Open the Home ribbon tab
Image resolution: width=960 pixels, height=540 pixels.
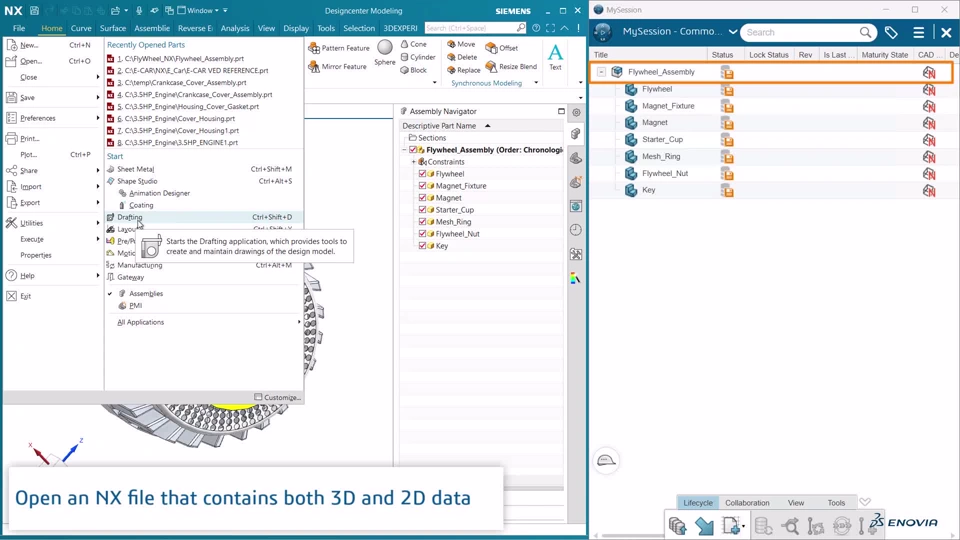click(x=51, y=28)
